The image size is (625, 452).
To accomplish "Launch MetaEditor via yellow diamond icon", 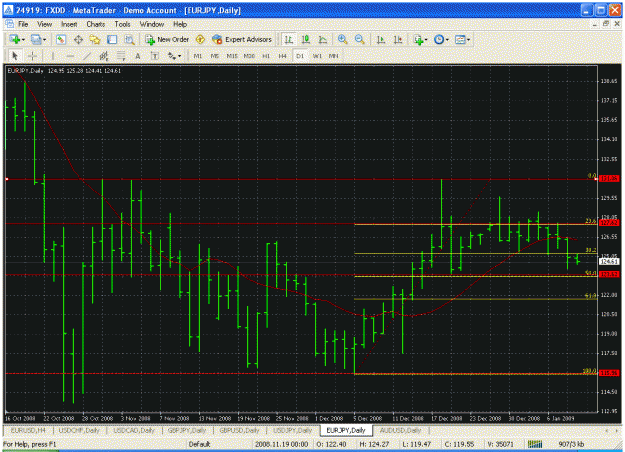I will [x=200, y=39].
